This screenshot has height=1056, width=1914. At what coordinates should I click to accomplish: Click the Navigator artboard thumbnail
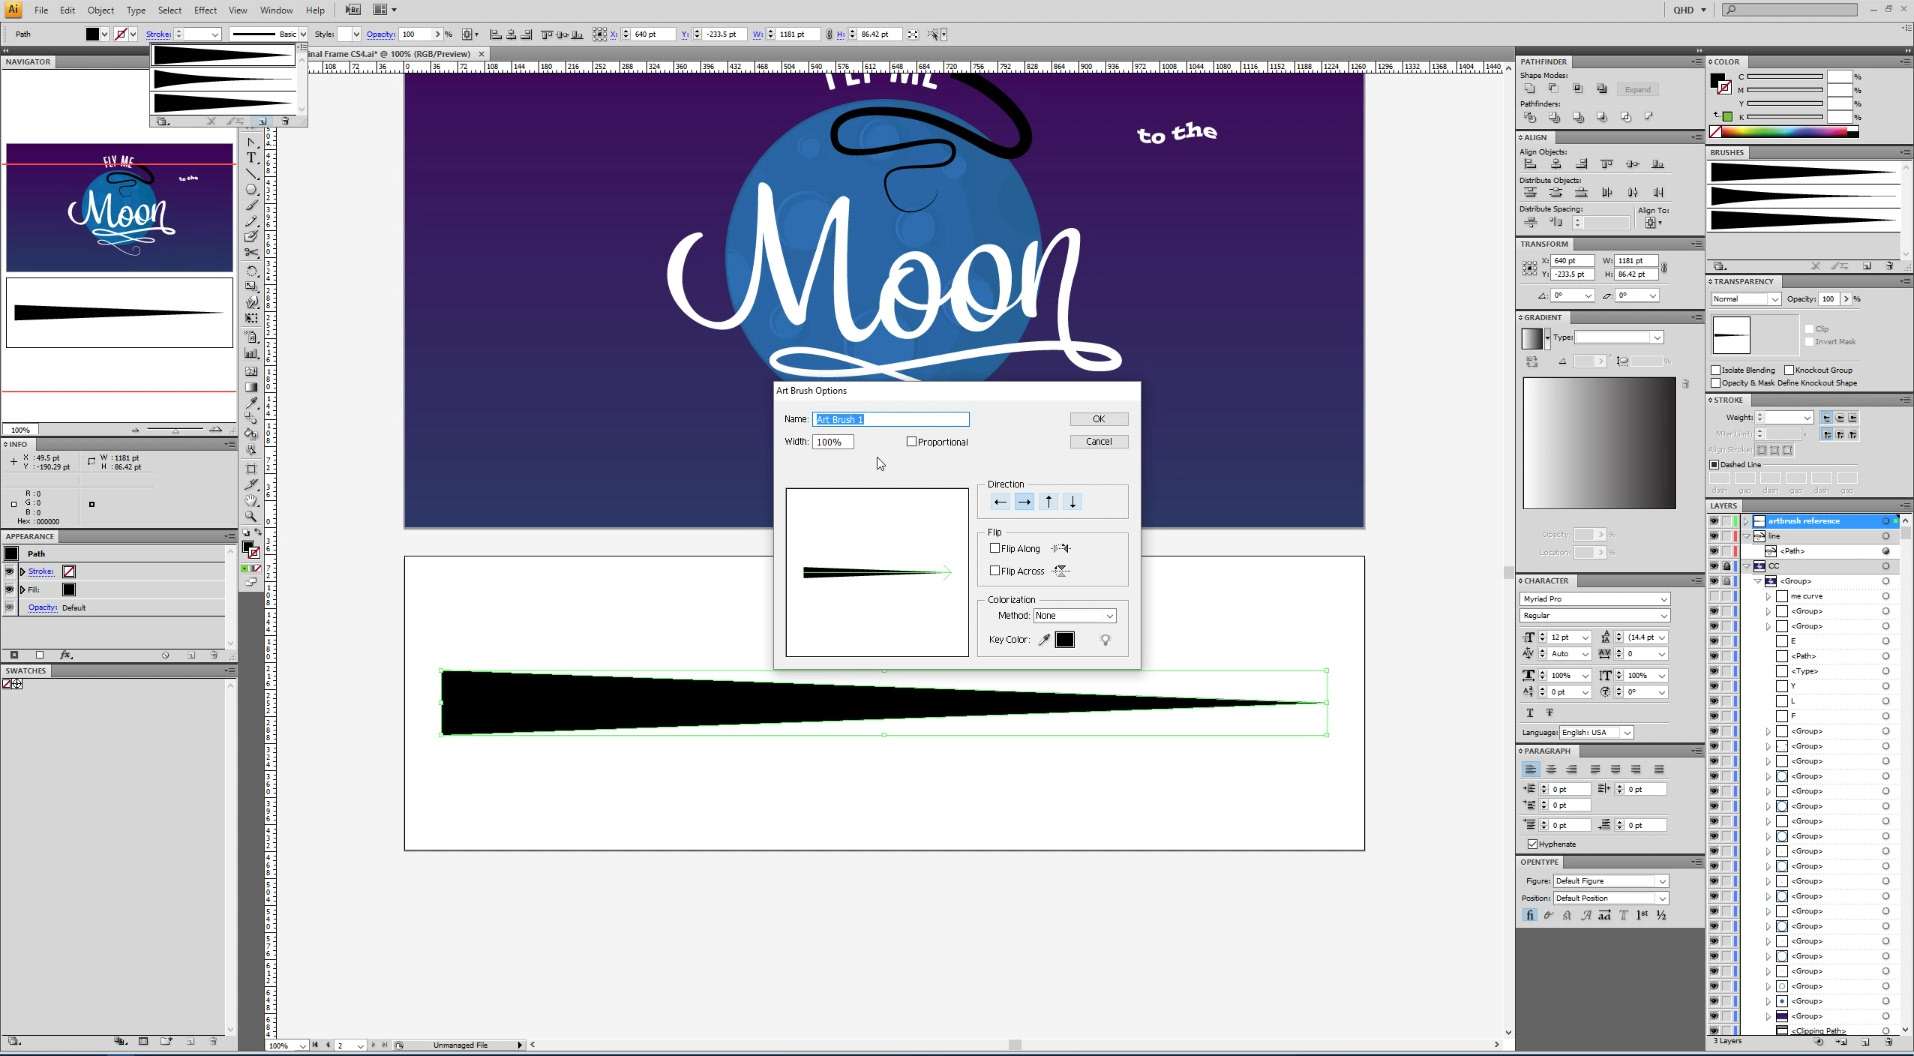pos(120,208)
